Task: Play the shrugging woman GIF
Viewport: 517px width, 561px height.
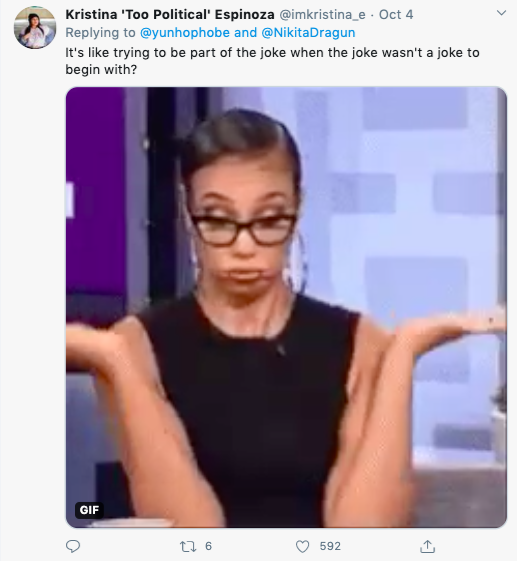Action: pyautogui.click(x=286, y=307)
